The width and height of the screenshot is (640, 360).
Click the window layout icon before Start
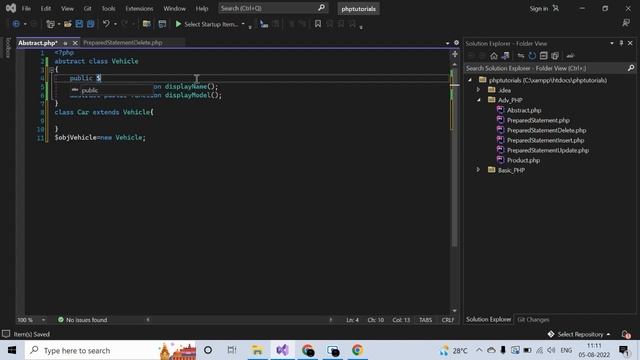point(162,24)
